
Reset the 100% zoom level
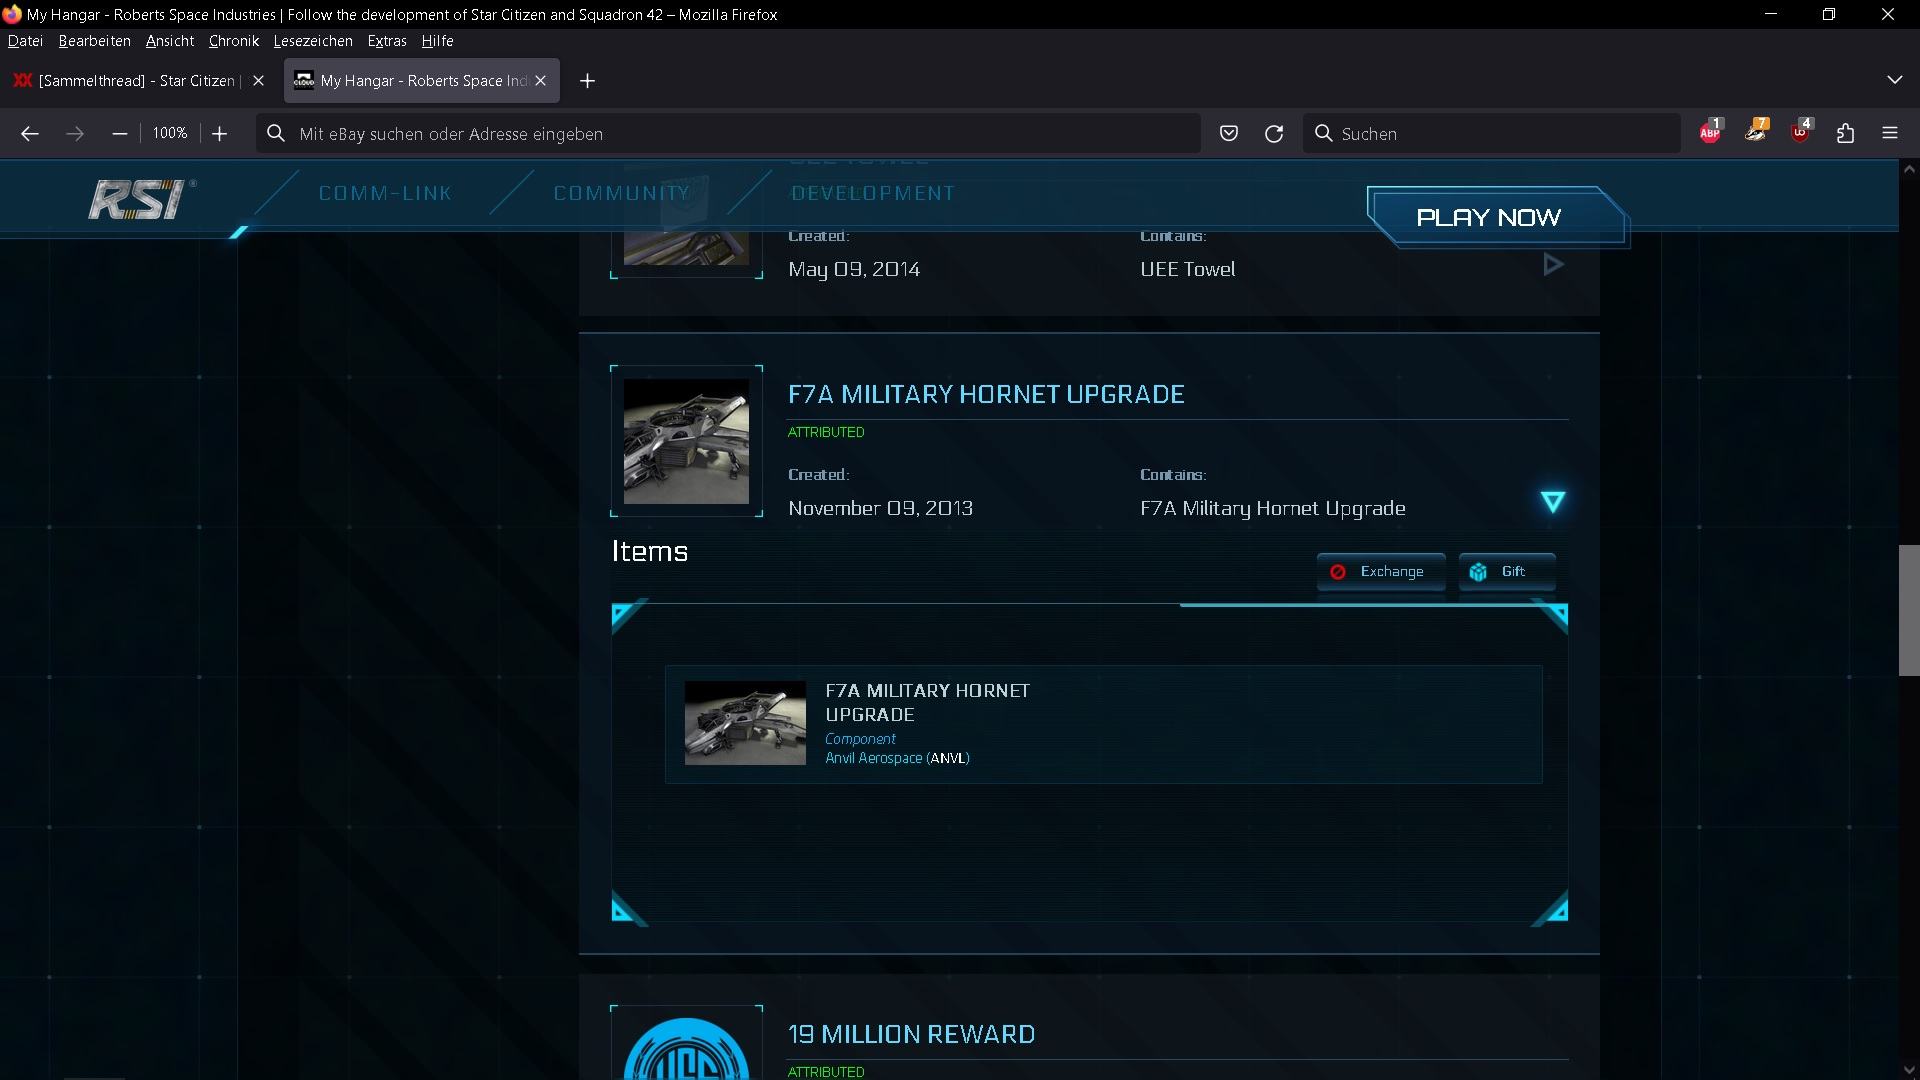coord(170,133)
